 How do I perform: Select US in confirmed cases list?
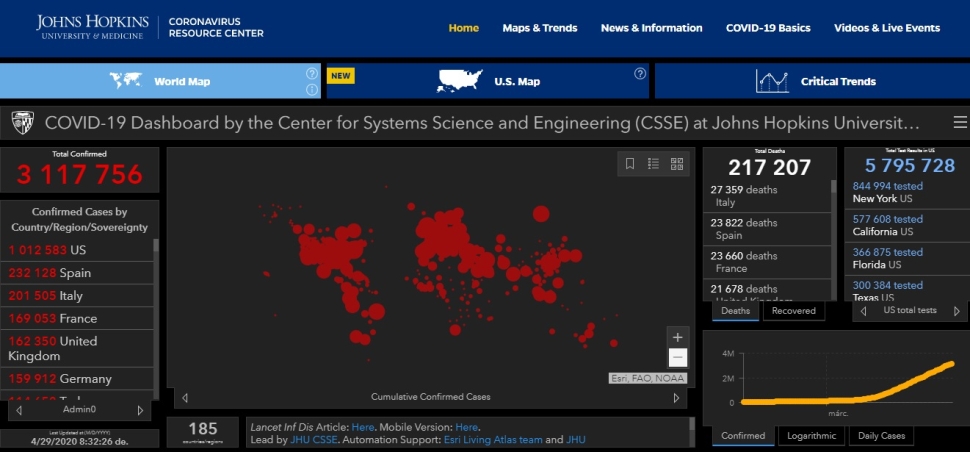(x=77, y=250)
